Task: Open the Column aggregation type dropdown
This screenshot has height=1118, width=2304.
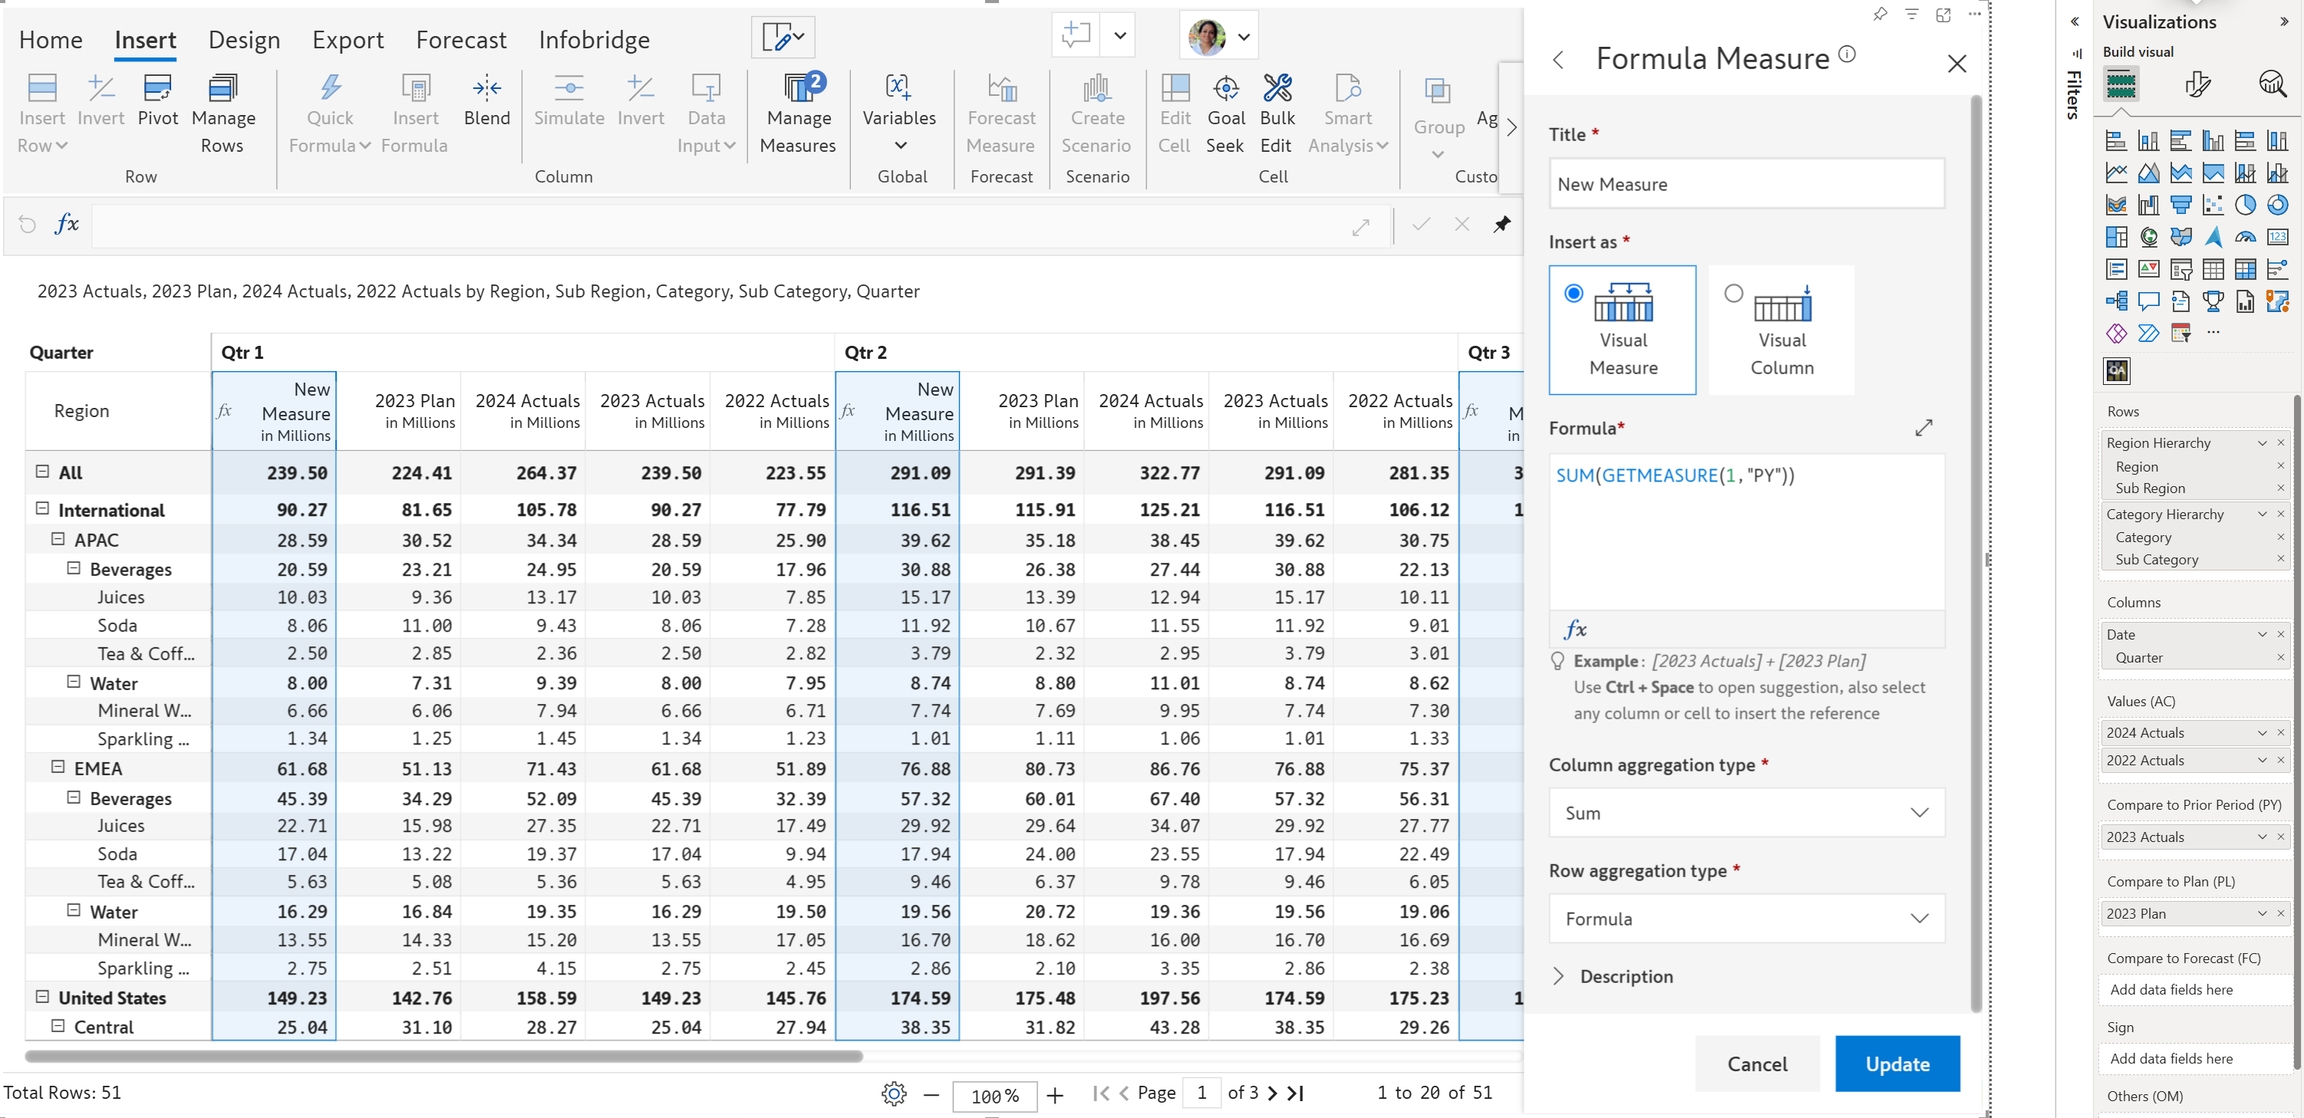Action: 1746,813
